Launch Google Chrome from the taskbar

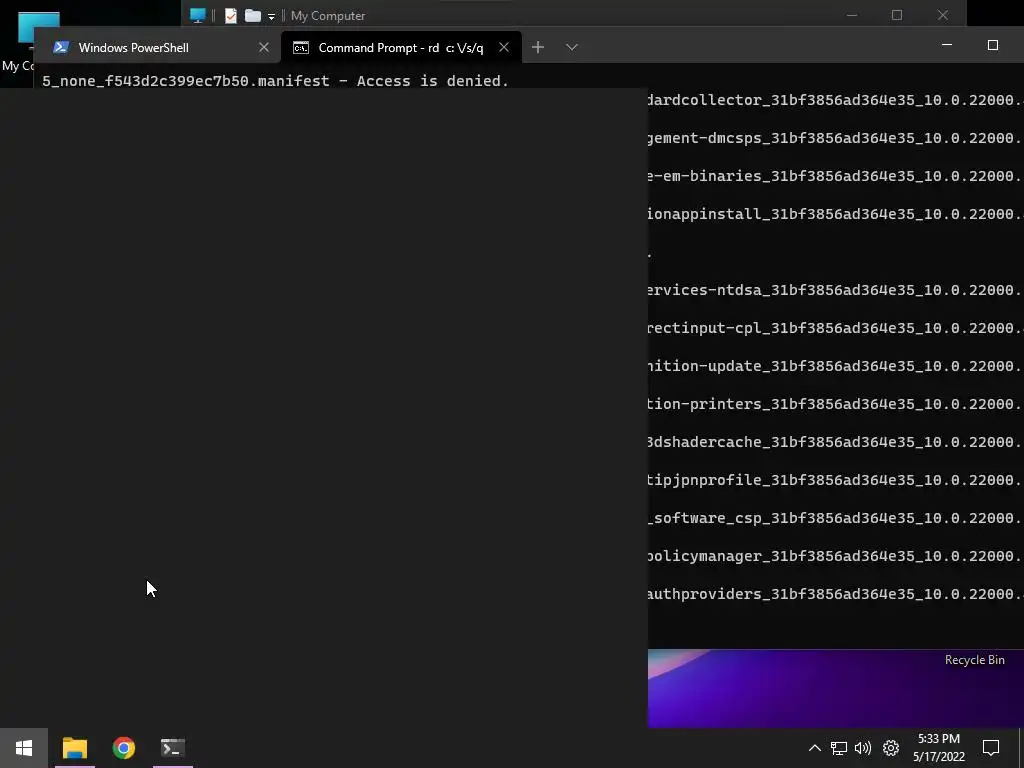pyautogui.click(x=123, y=748)
